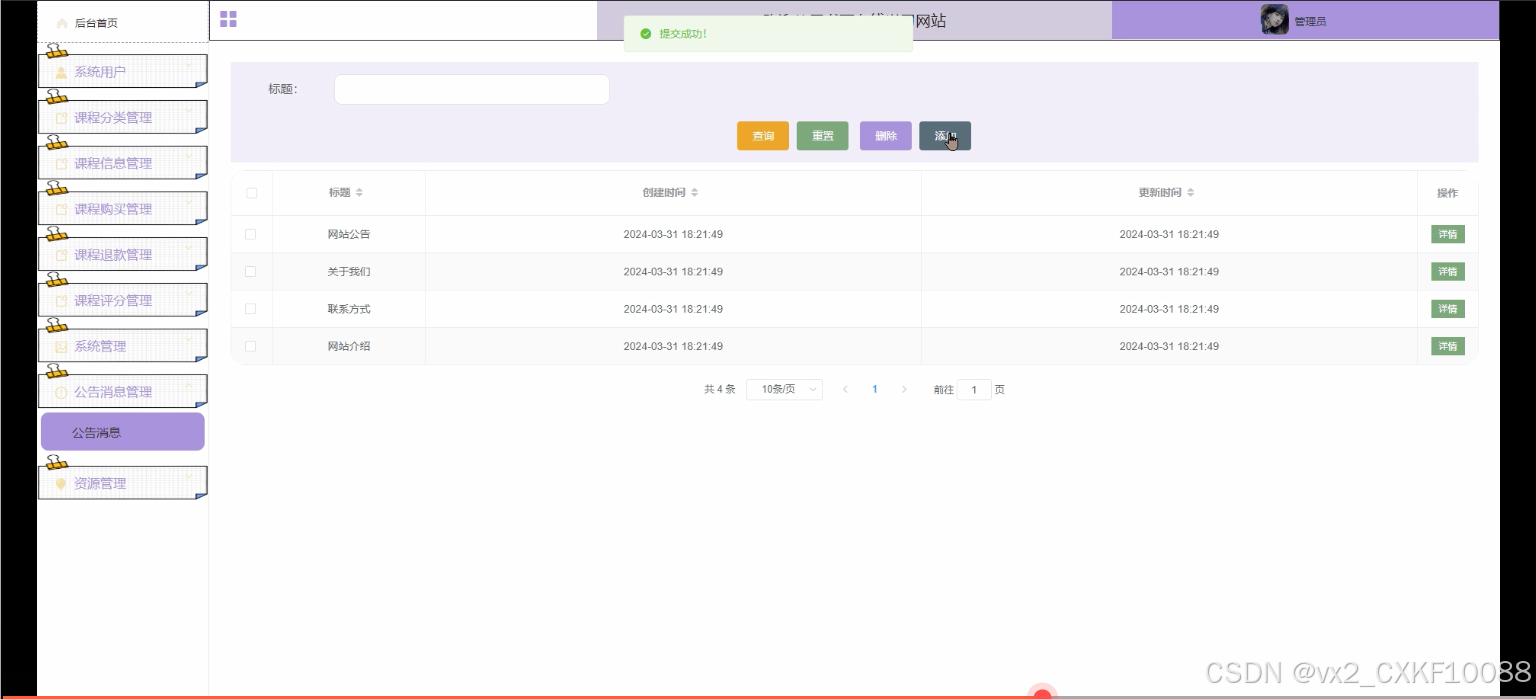
Task: Click the icon beside 课程信息管理
Action: 61,164
